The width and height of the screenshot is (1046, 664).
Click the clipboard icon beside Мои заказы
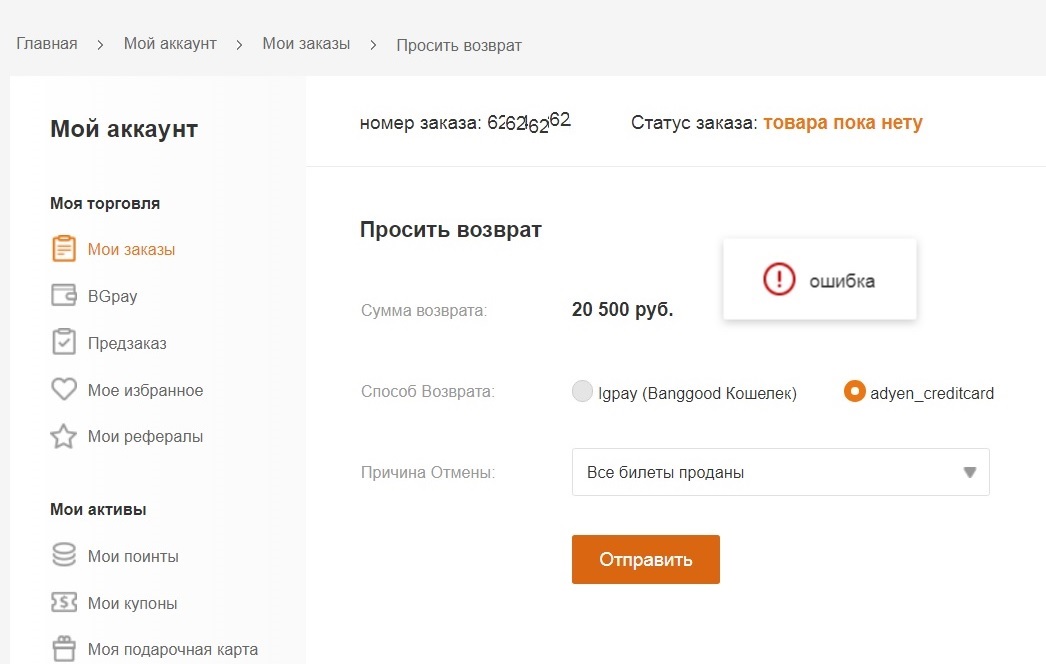coord(64,249)
